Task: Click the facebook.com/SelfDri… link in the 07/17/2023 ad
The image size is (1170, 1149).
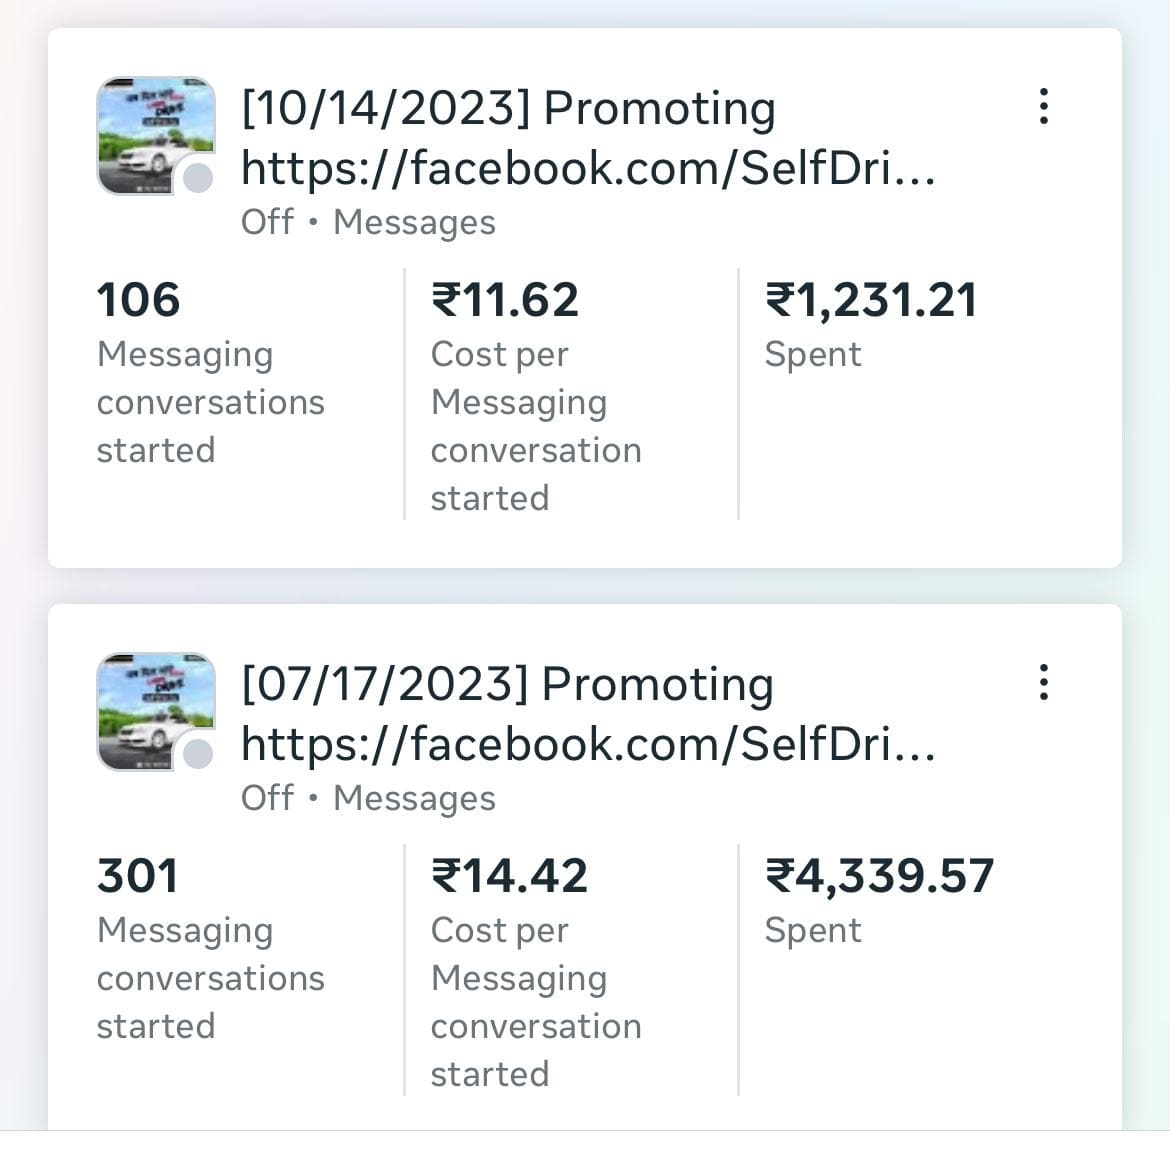Action: pyautogui.click(x=588, y=744)
